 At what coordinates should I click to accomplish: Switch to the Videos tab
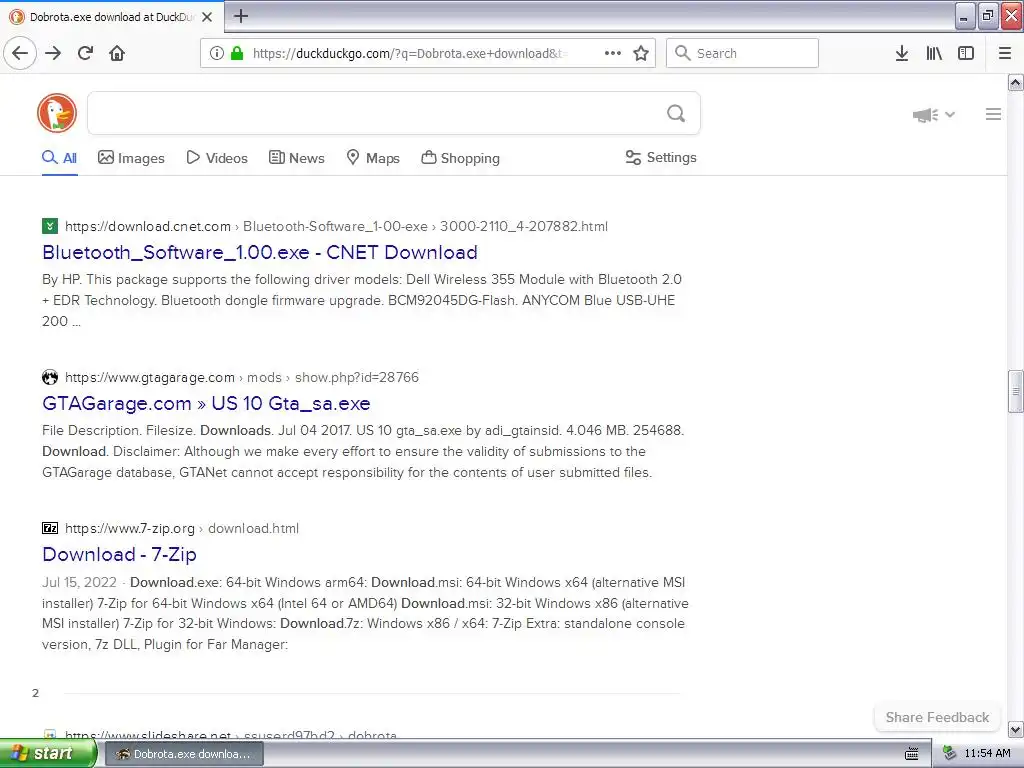pyautogui.click(x=217, y=158)
